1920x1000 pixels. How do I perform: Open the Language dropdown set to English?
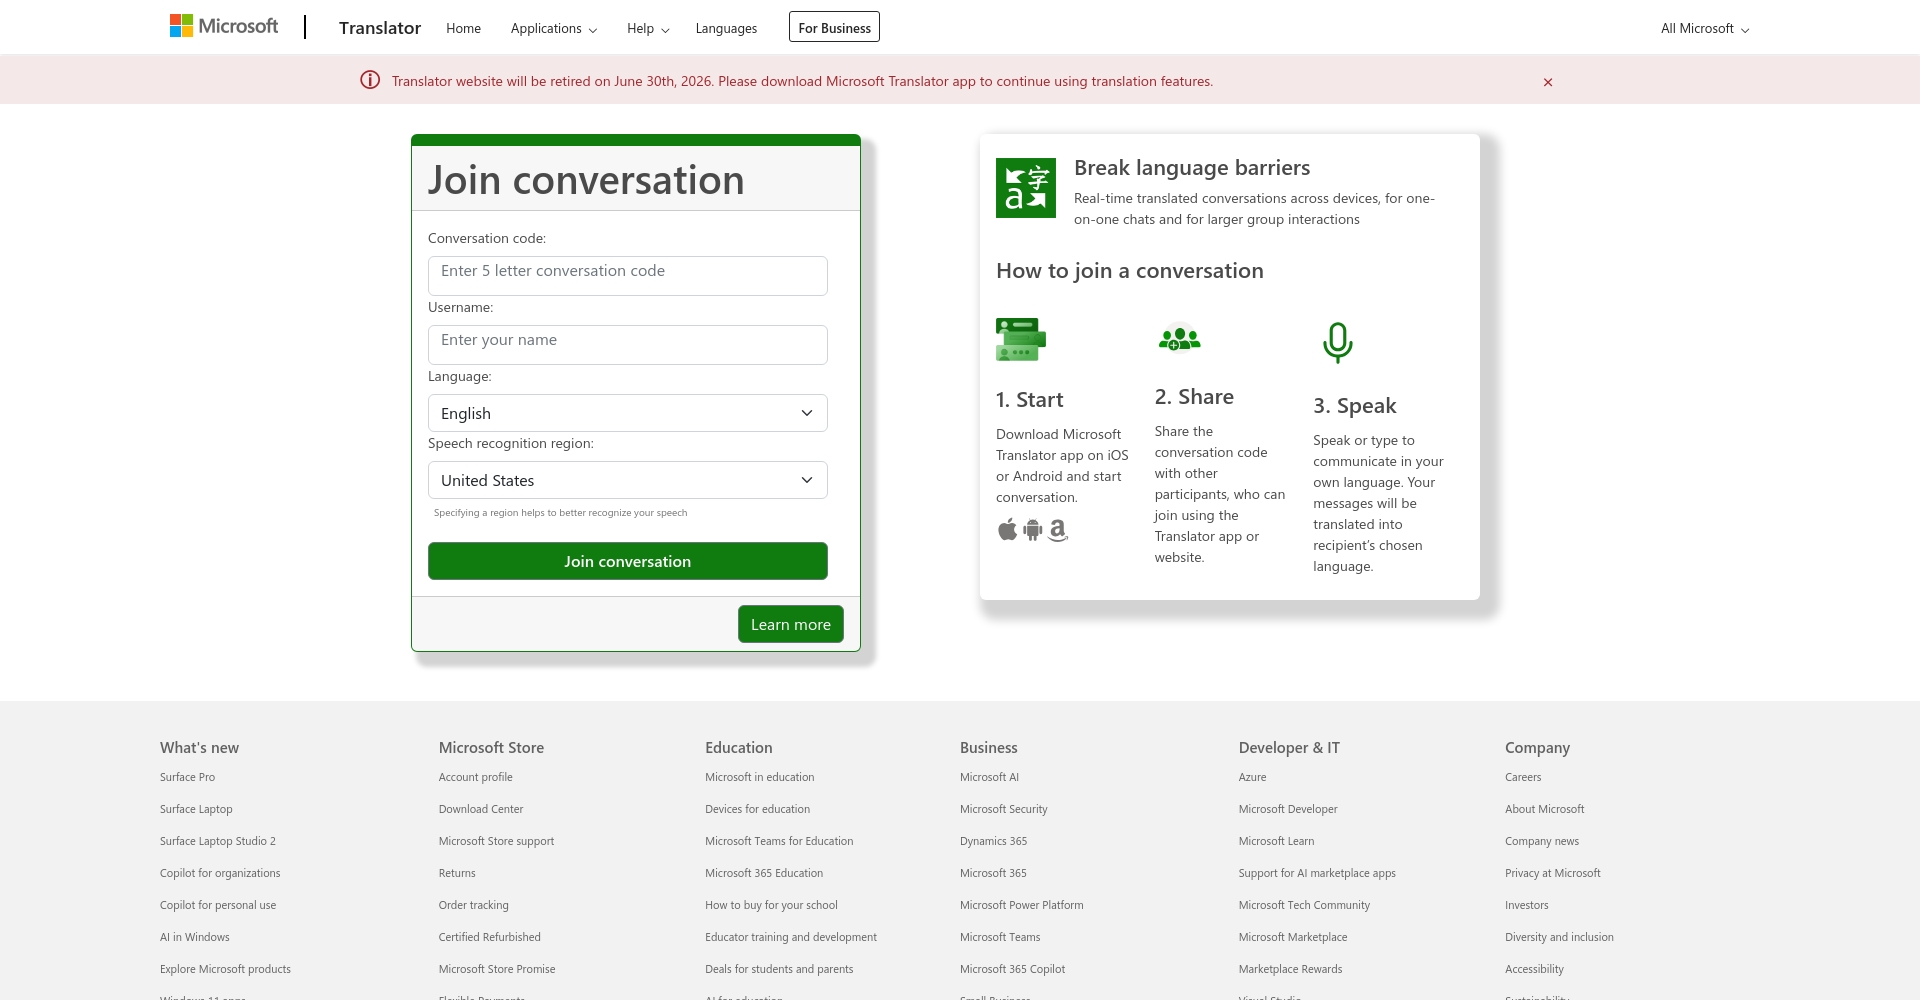(627, 413)
